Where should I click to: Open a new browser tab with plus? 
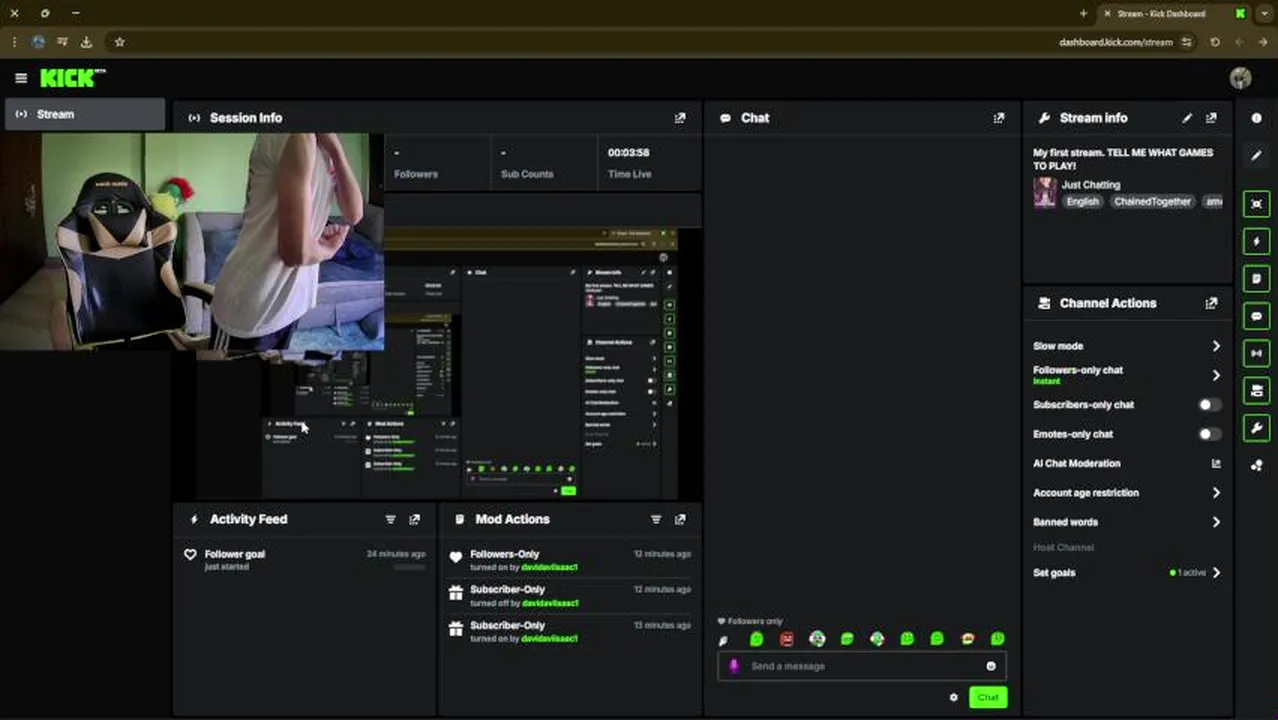point(1083,13)
